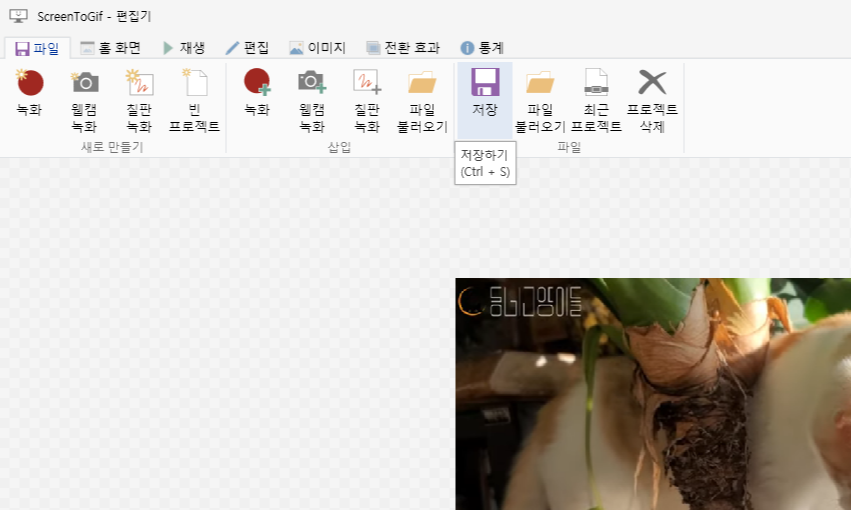Insert a webcam recording (웹캠 녹화) in 삽입 group

point(312,100)
